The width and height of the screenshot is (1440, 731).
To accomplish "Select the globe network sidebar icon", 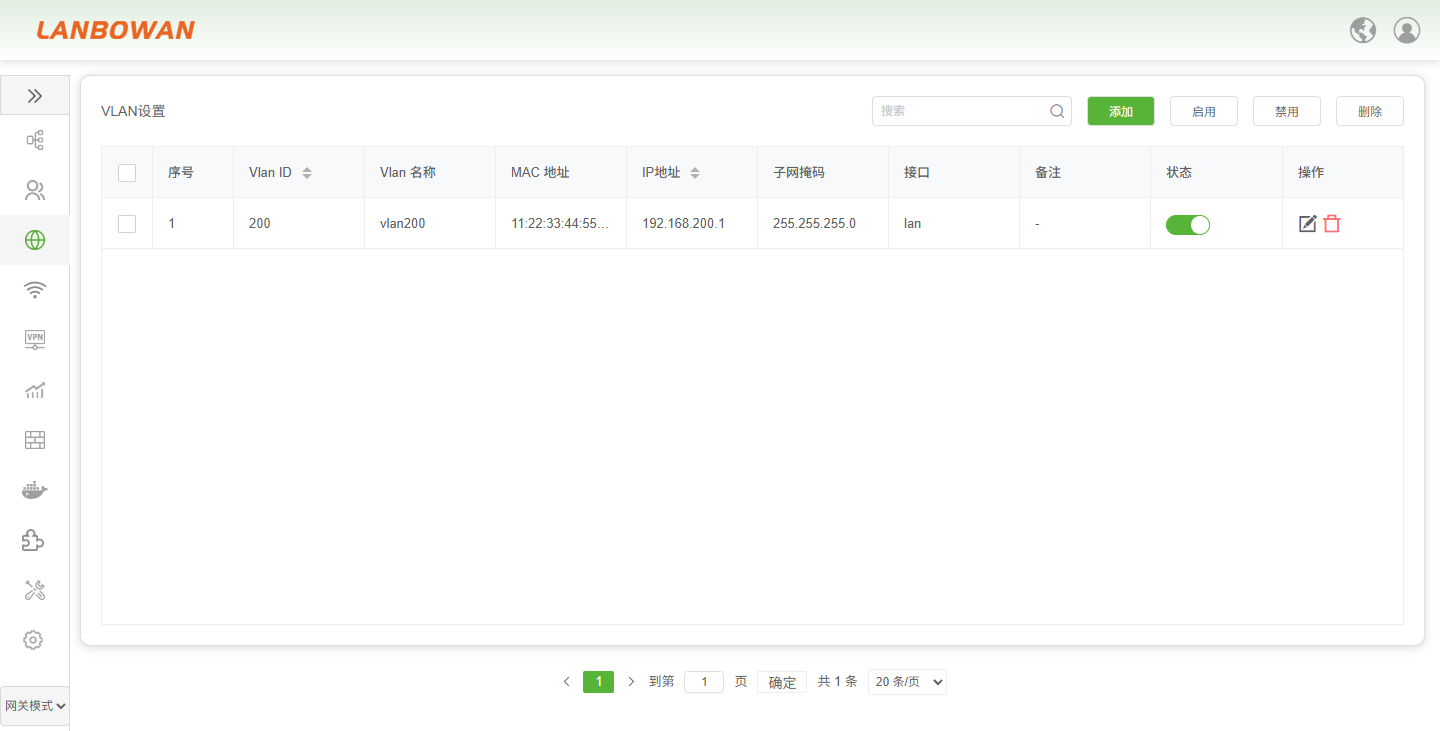I will (x=35, y=240).
